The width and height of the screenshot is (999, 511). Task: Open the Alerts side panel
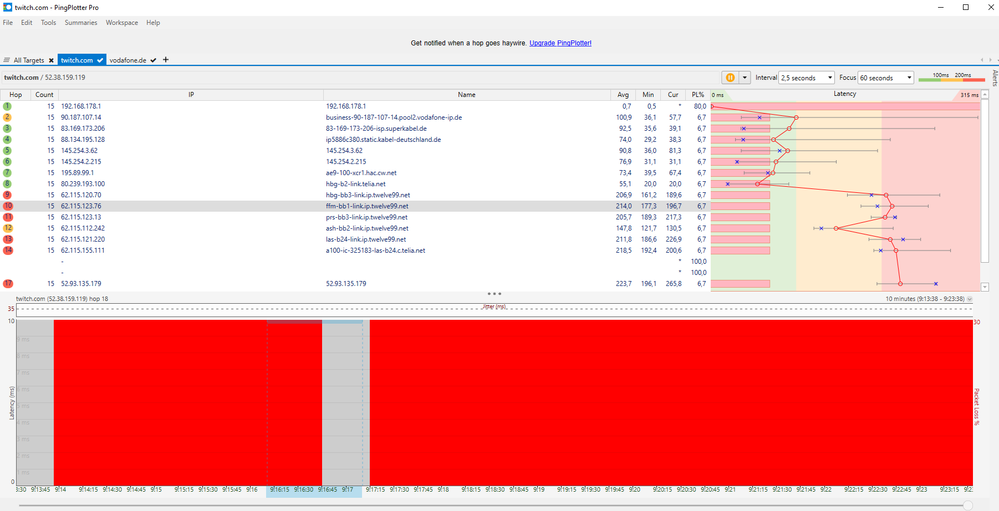[x=994, y=78]
